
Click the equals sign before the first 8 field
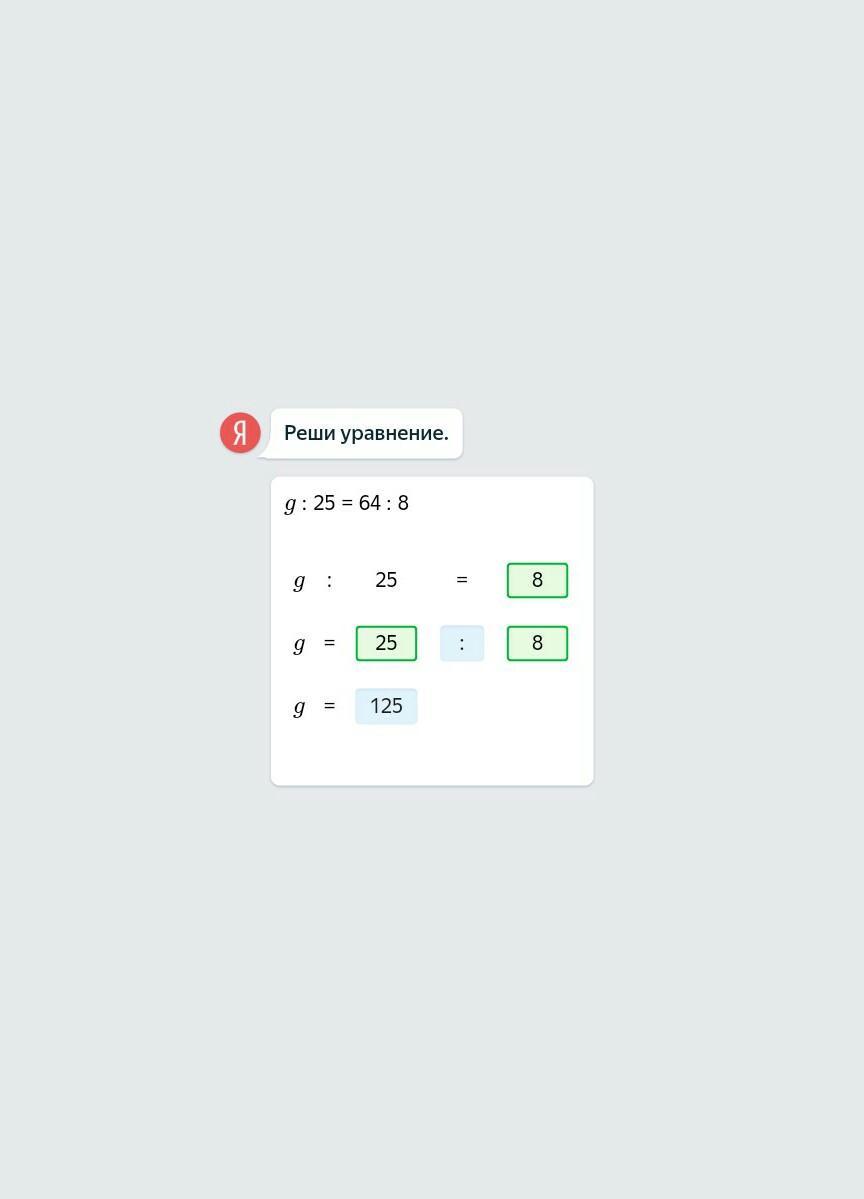click(x=462, y=580)
